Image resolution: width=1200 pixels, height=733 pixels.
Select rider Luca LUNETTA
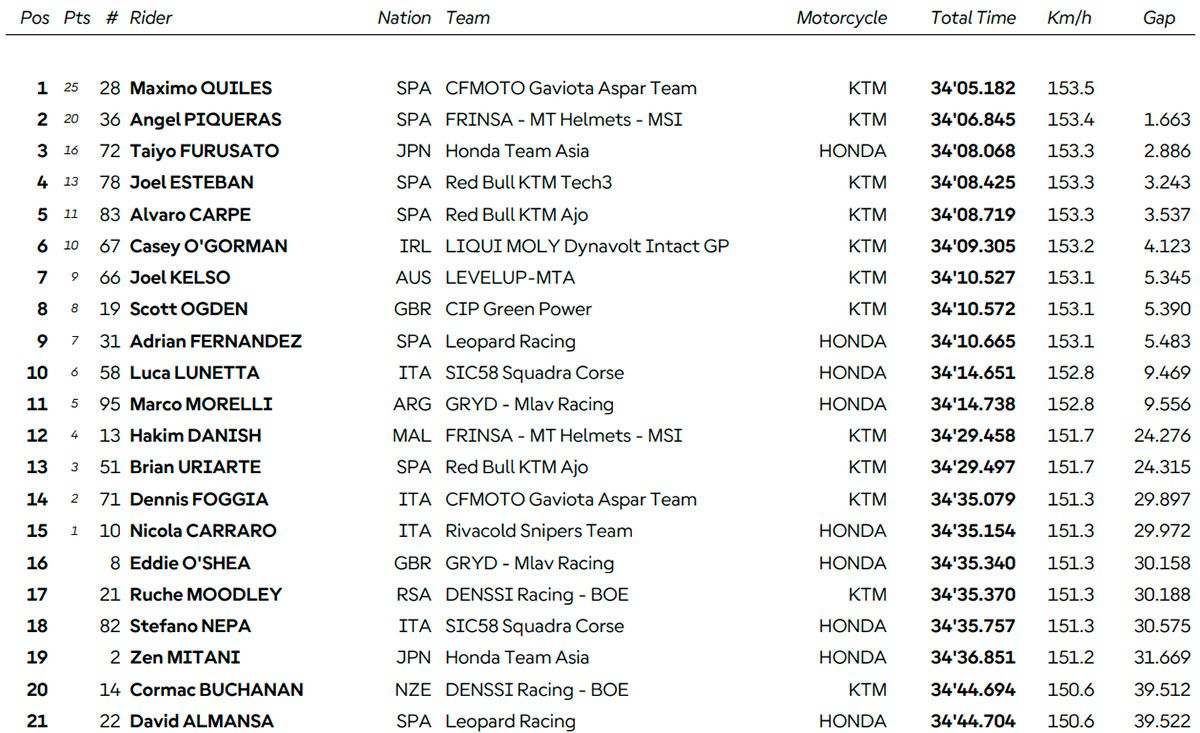(194, 373)
